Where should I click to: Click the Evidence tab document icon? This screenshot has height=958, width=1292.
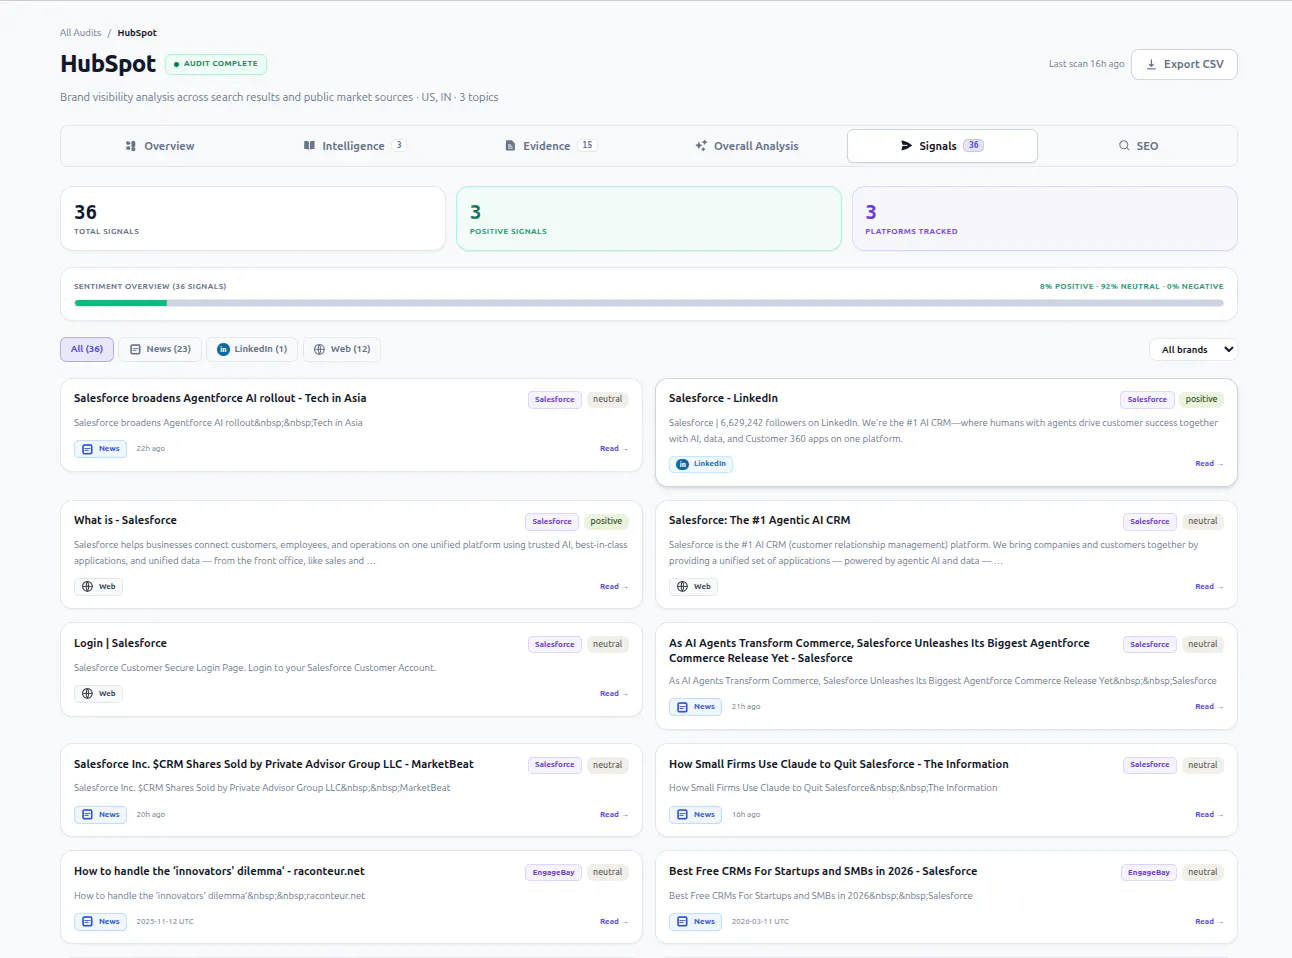[x=510, y=146]
